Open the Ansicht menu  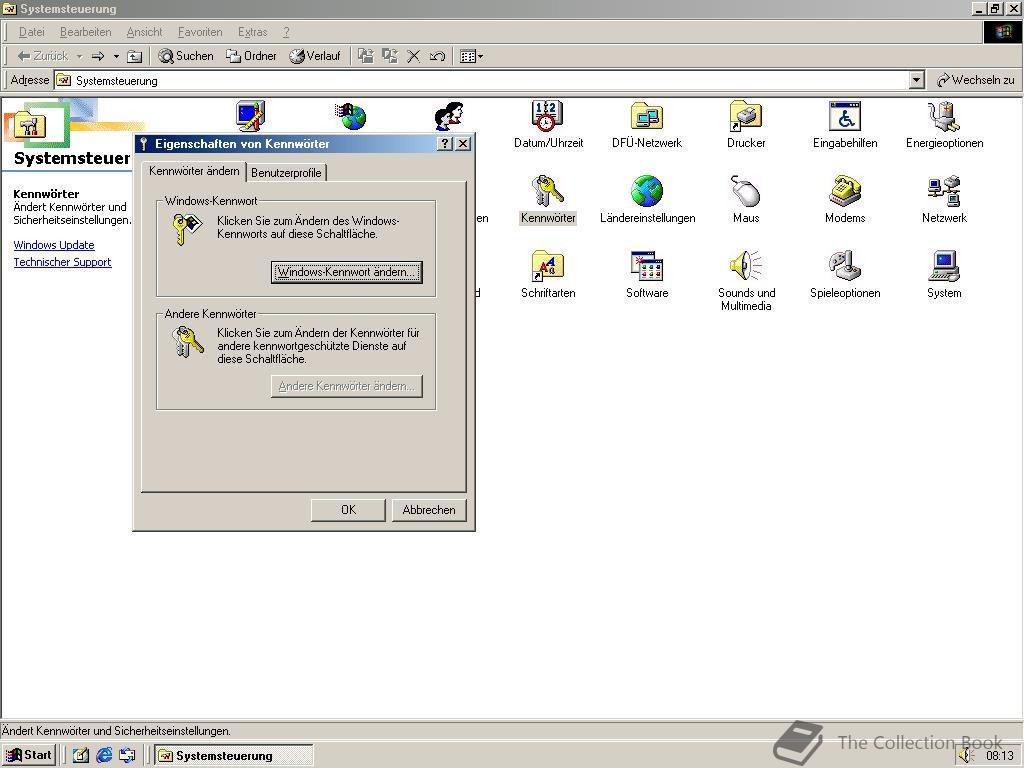(144, 32)
